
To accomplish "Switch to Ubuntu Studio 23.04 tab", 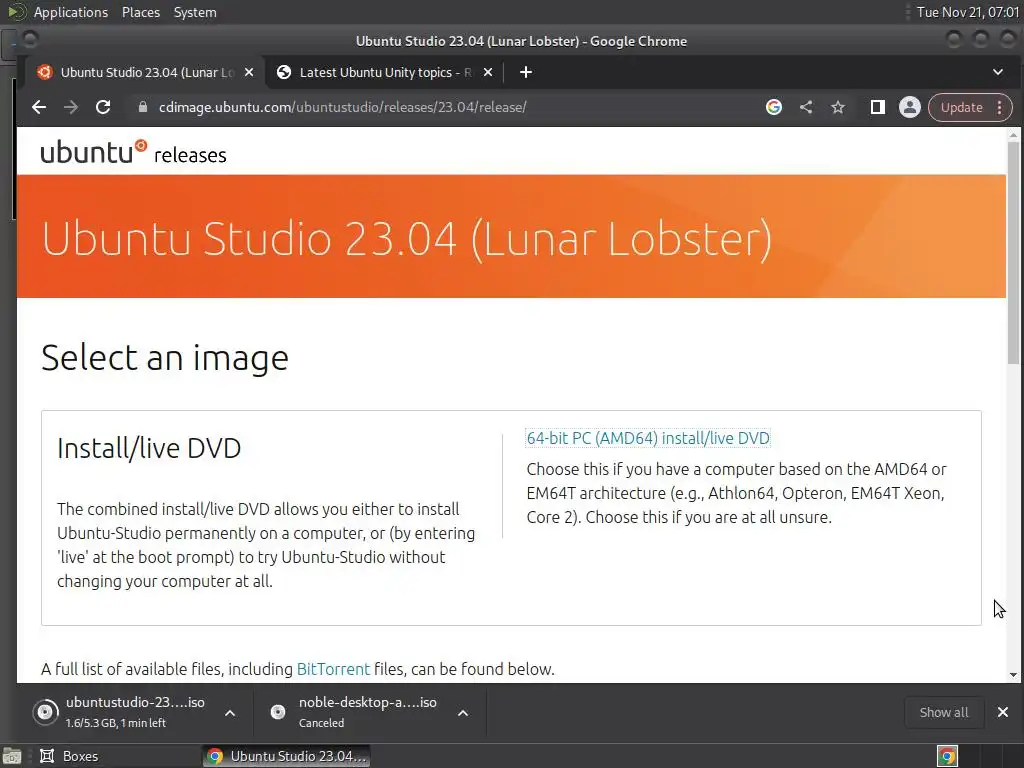I will 144,72.
